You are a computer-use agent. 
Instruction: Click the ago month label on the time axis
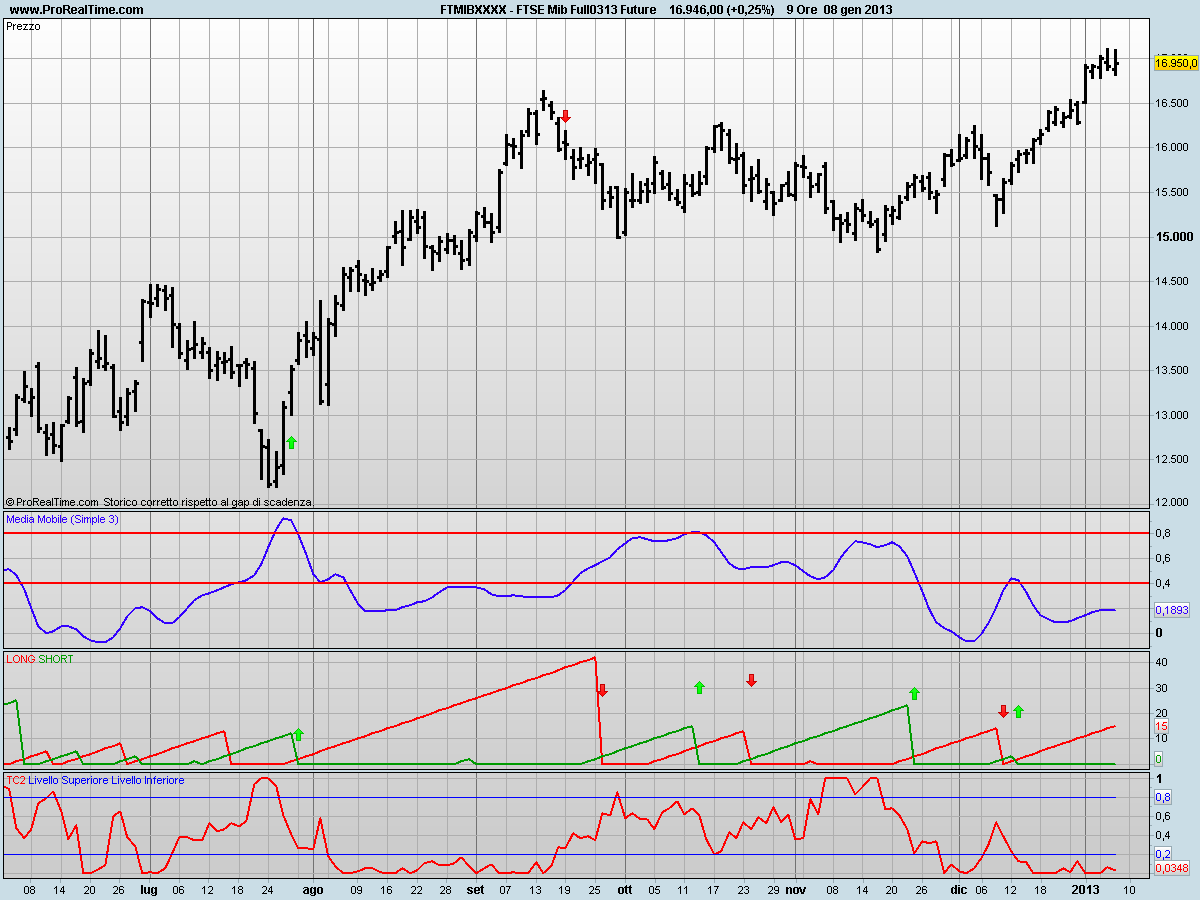[313, 889]
